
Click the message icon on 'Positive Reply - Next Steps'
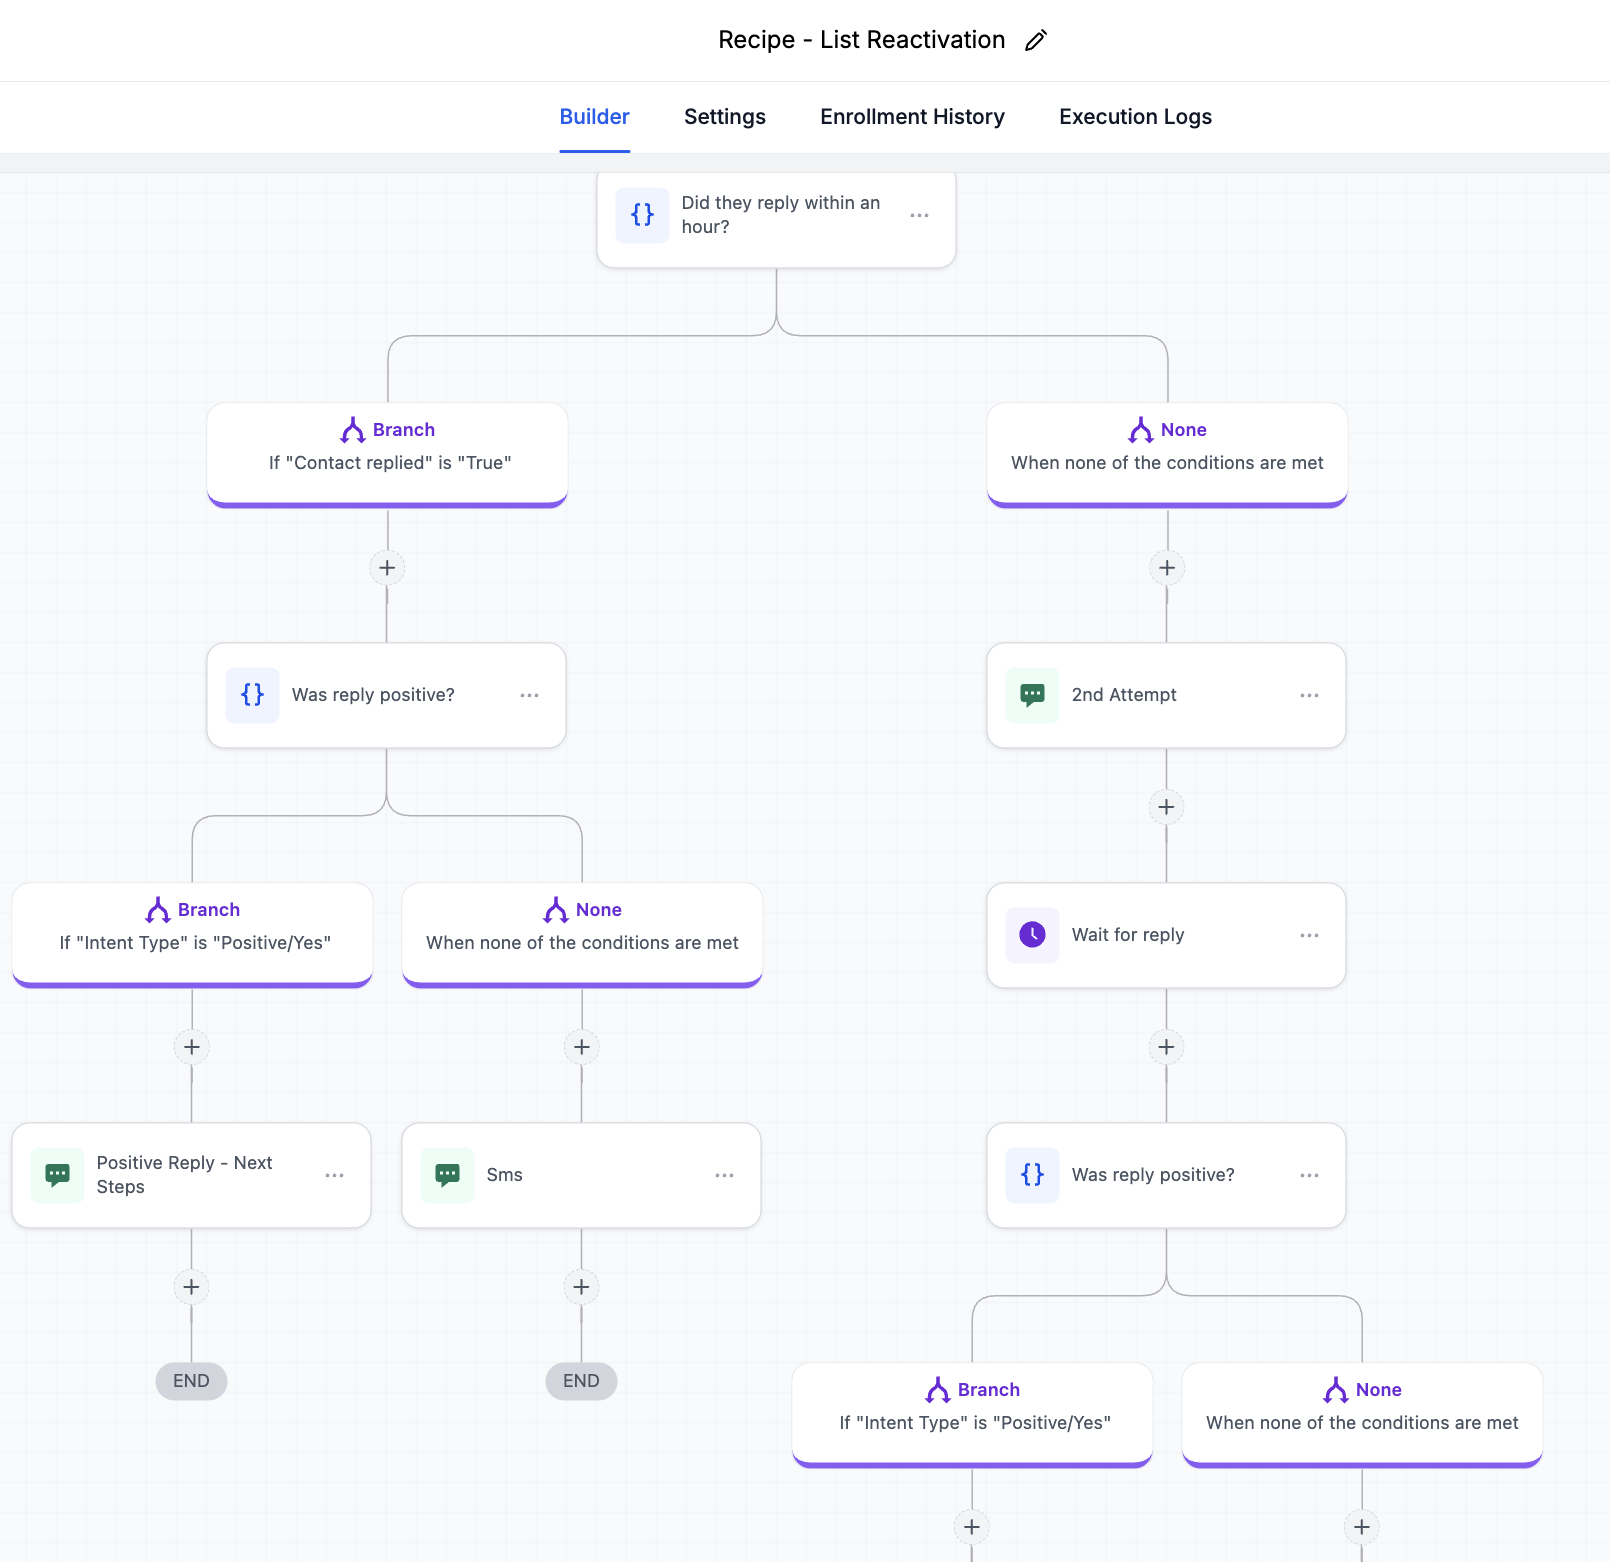pos(57,1175)
